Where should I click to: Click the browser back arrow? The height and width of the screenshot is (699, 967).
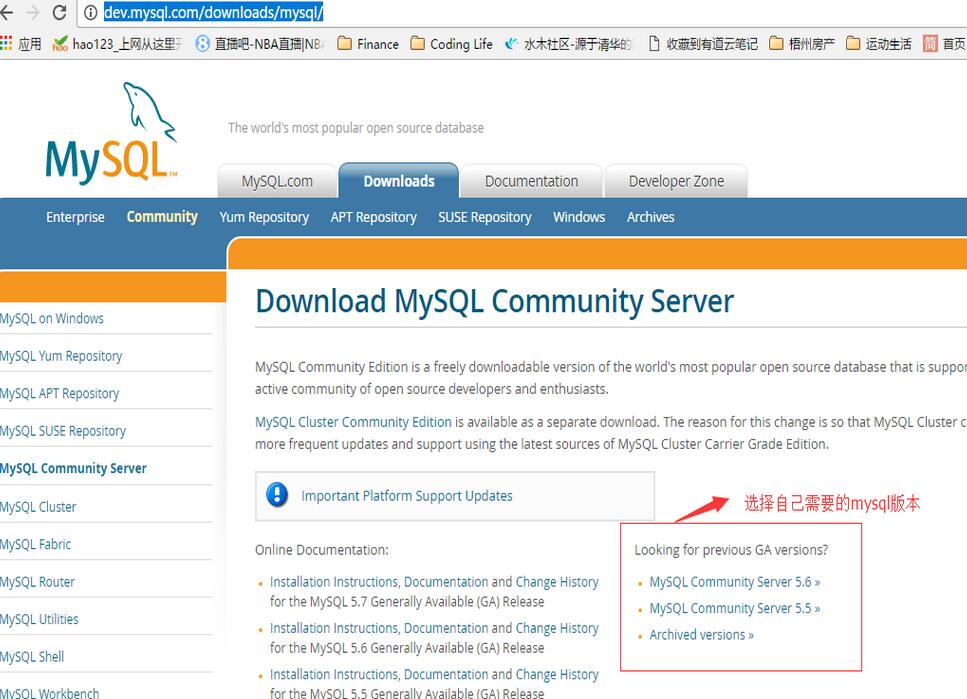7,12
